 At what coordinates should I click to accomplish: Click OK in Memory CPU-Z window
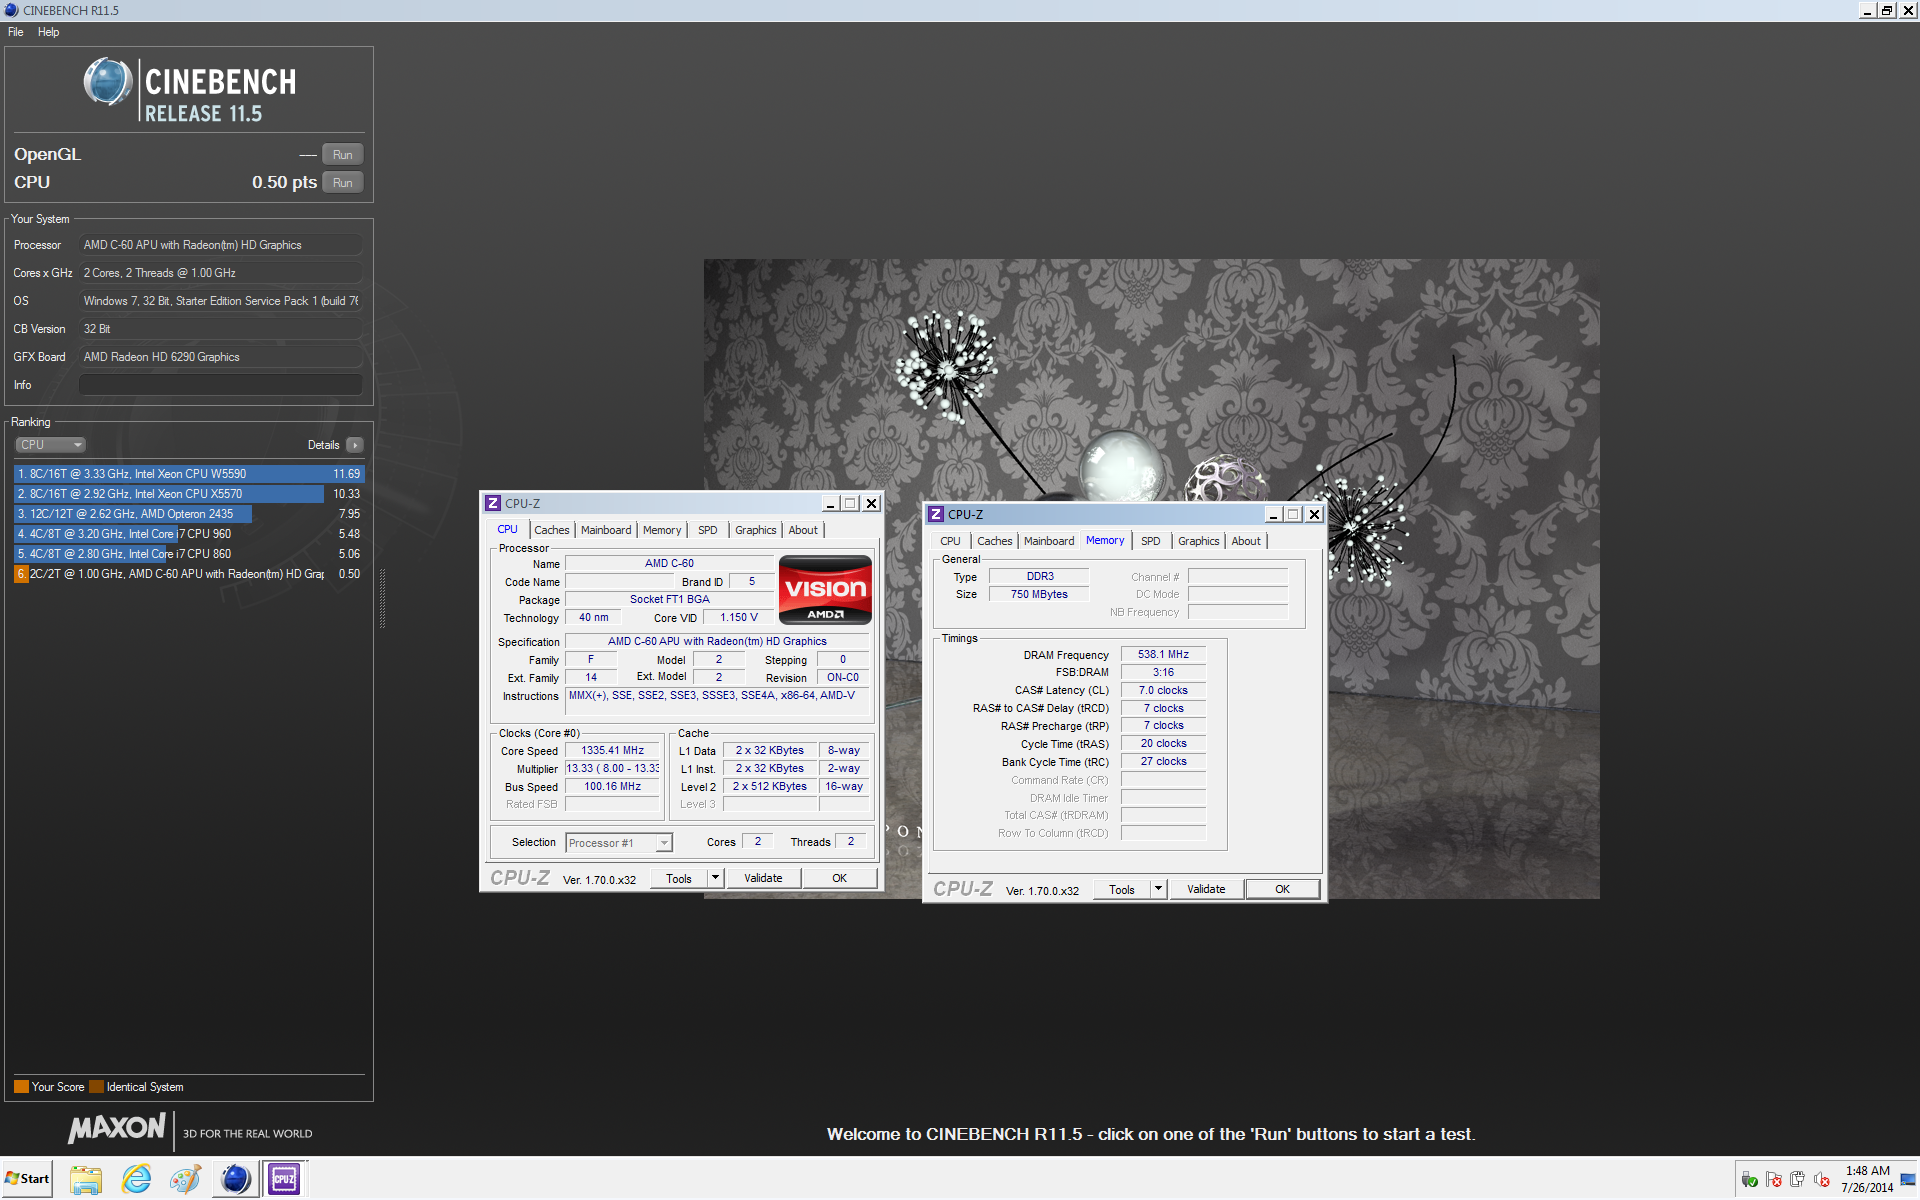[x=1282, y=889]
